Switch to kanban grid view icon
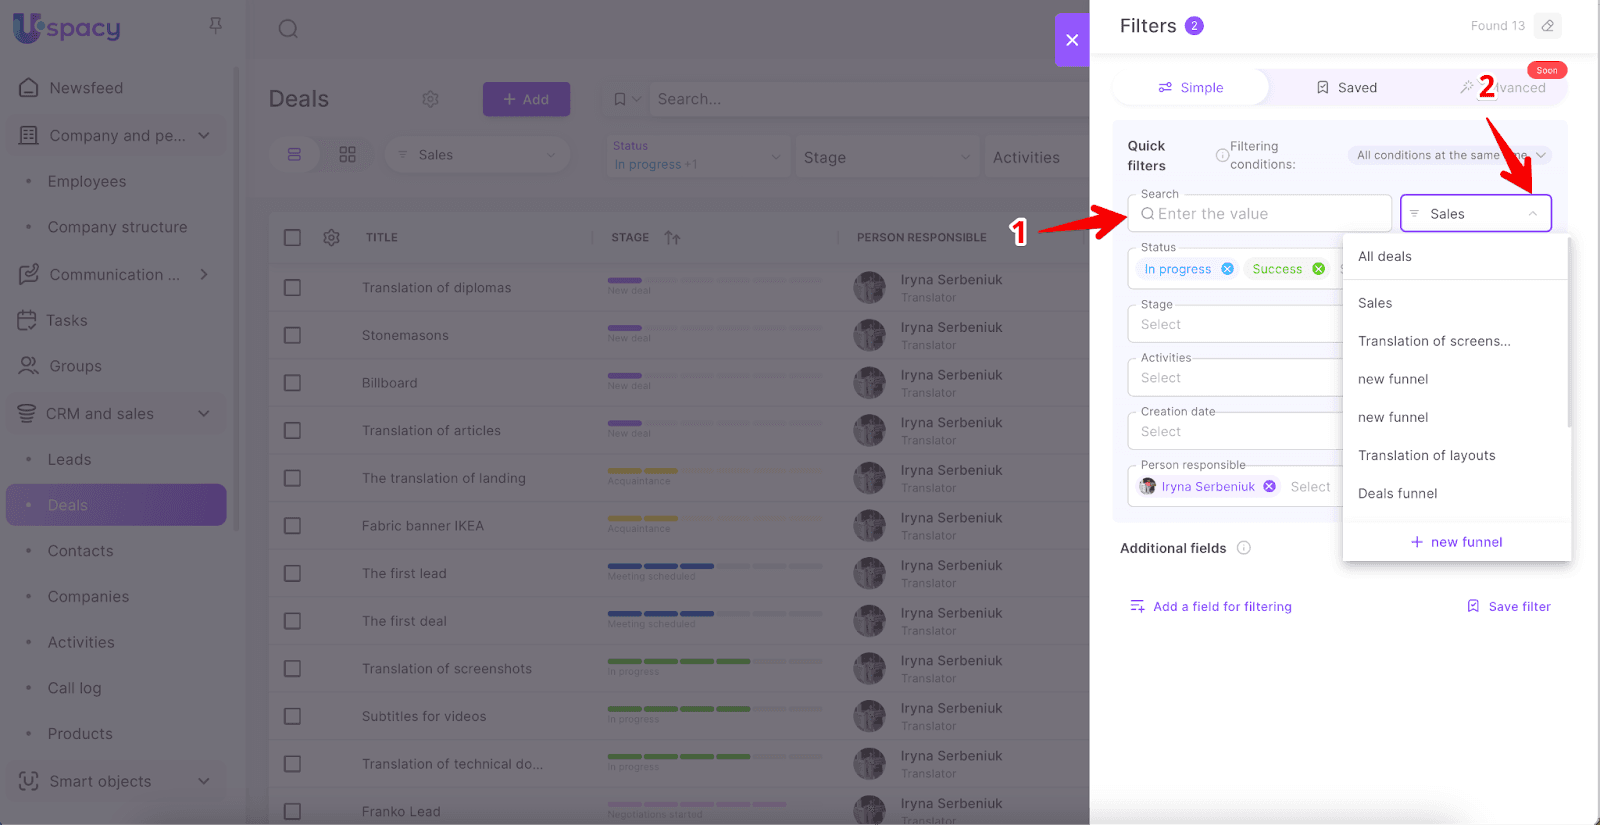Screen dimensions: 1600x825 point(347,155)
